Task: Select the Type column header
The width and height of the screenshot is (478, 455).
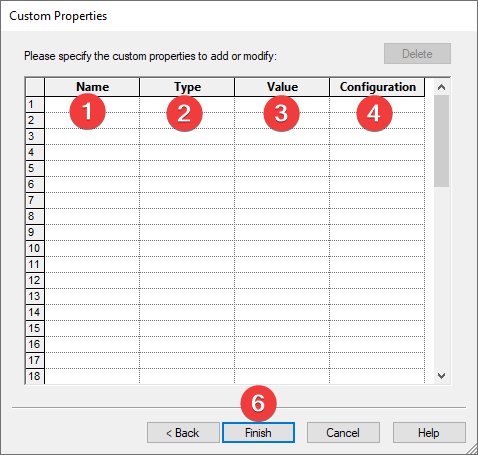Action: click(187, 87)
